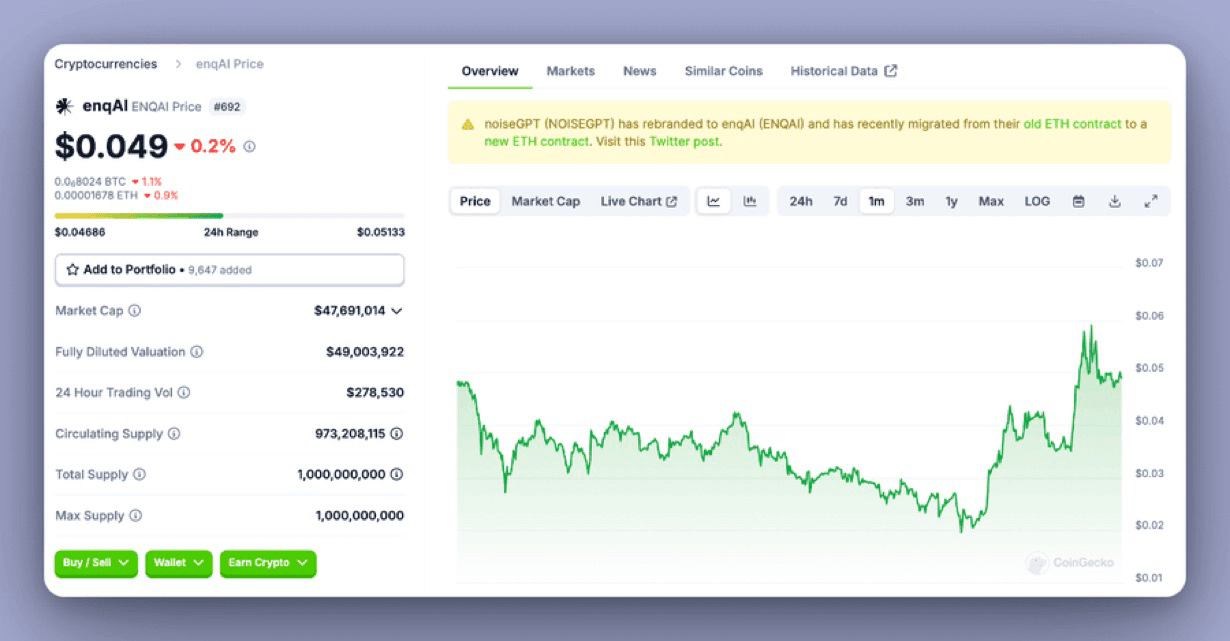Click the $49,003,922 valuation value
Screen dimensions: 1230x641
click(x=365, y=352)
